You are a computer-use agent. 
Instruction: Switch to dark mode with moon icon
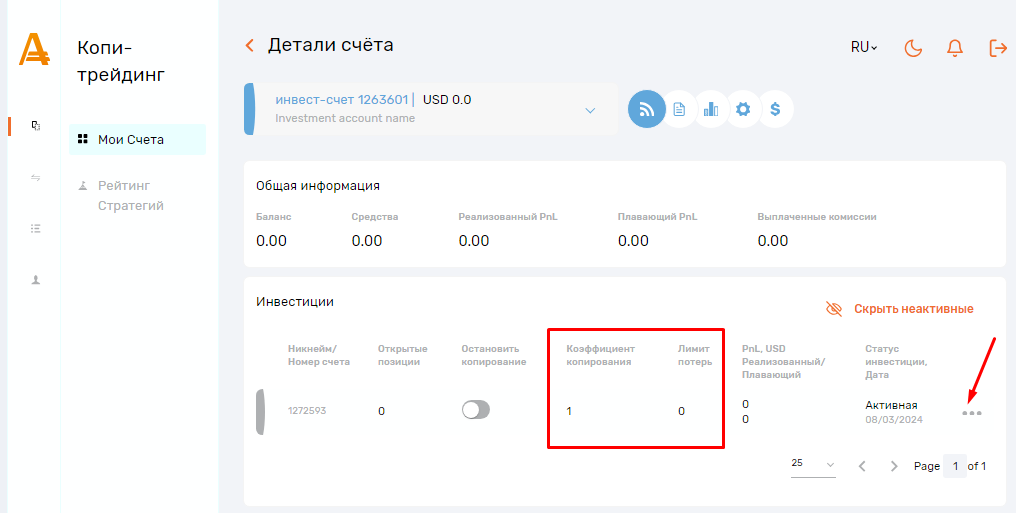point(913,48)
